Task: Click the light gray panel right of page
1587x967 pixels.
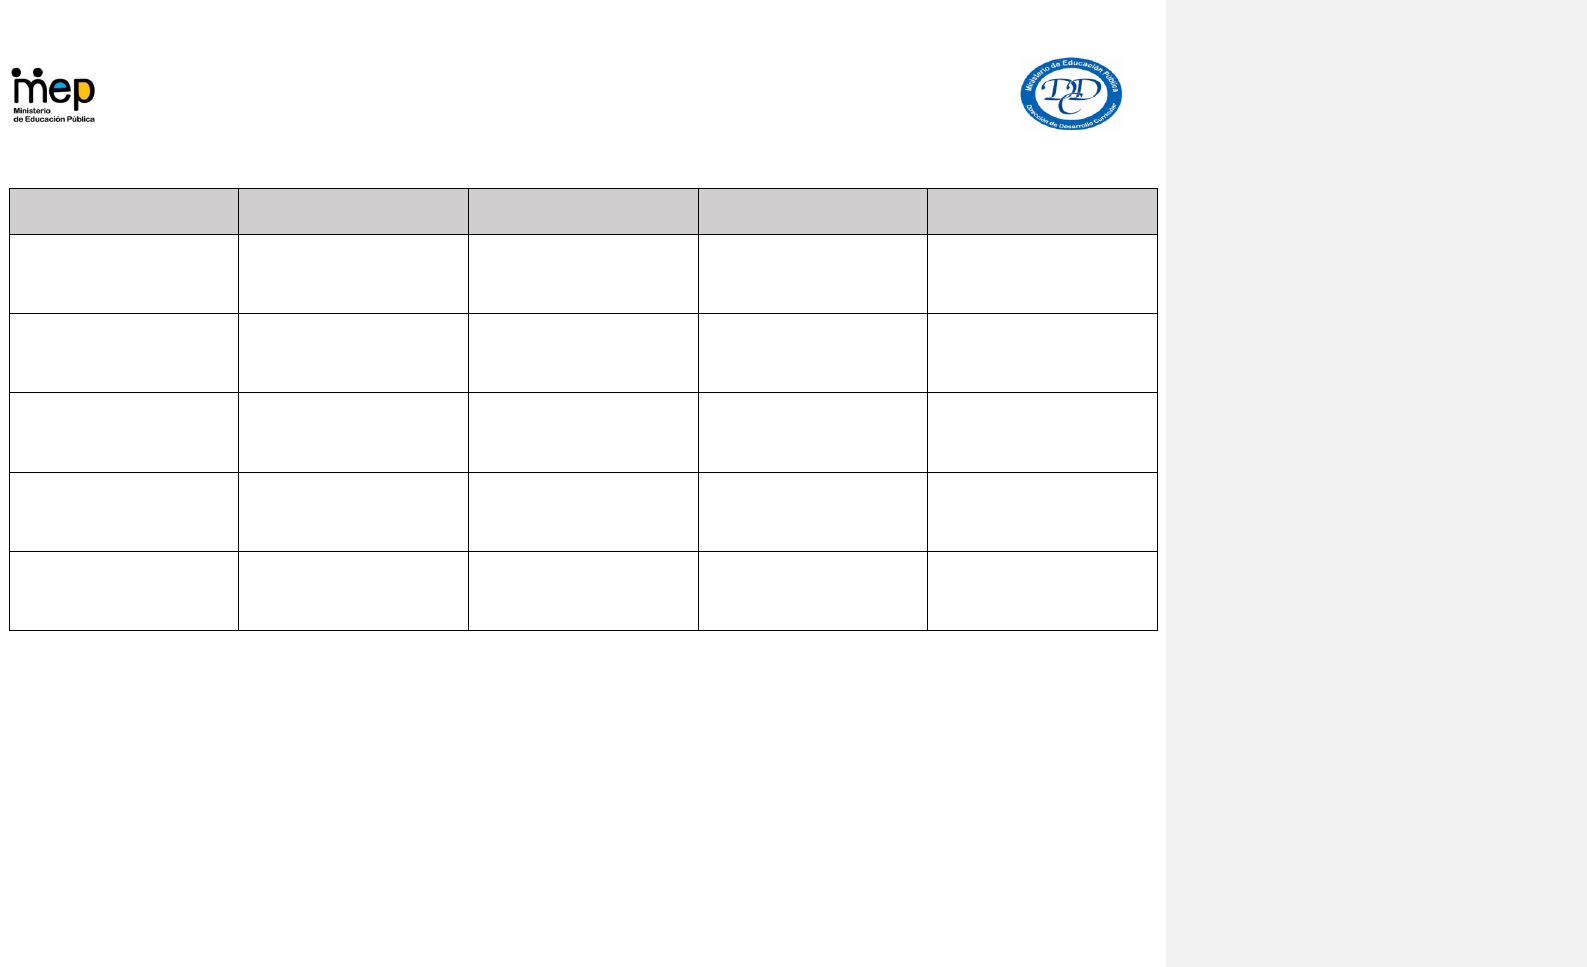Action: pos(1376,480)
